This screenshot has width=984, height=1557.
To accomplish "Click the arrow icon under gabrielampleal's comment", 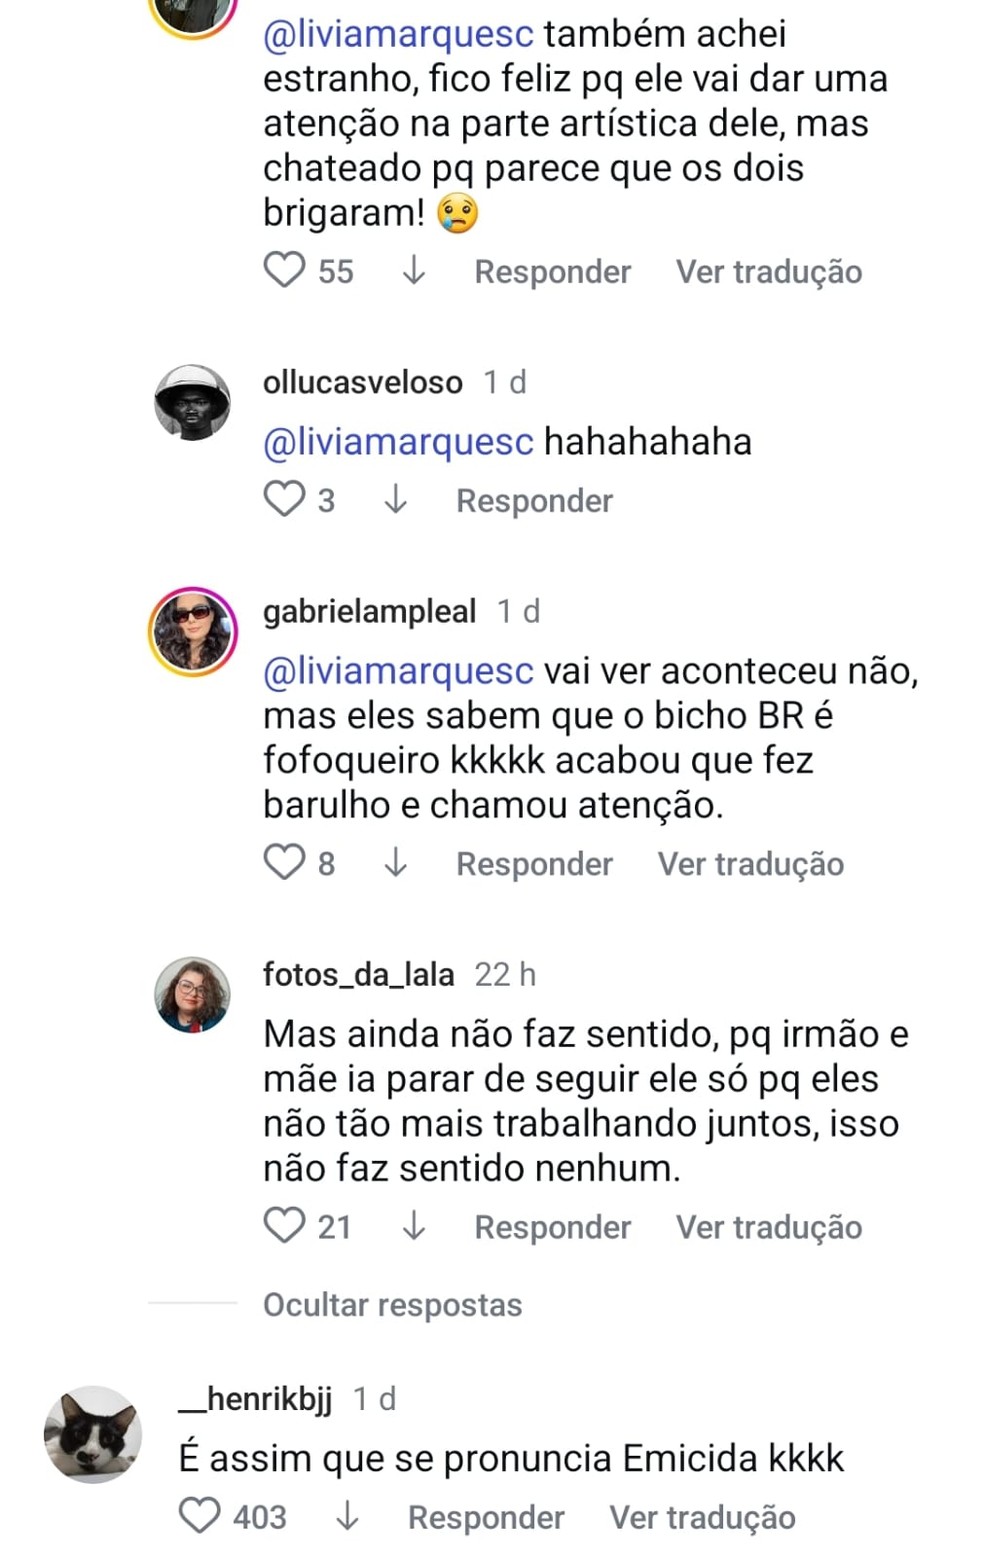I will [x=397, y=862].
